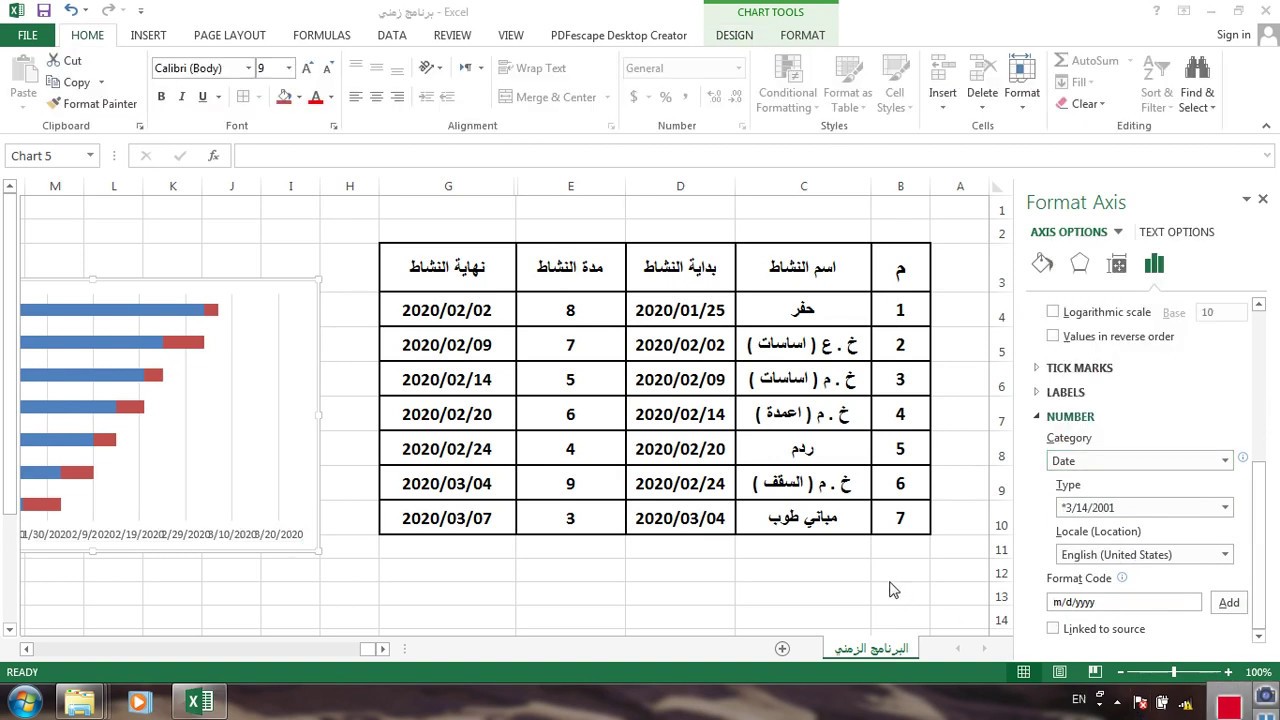The width and height of the screenshot is (1280, 720).
Task: Open the AXIS OPTIONS dropdown arrow
Action: click(1118, 232)
